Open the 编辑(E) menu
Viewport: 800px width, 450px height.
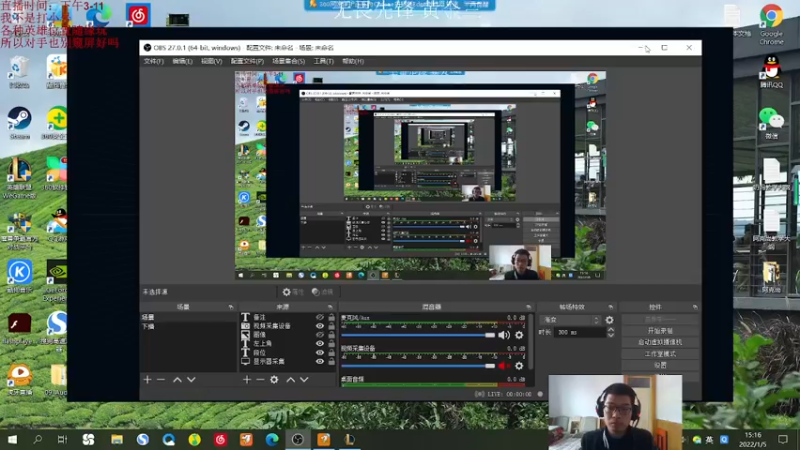pos(182,61)
